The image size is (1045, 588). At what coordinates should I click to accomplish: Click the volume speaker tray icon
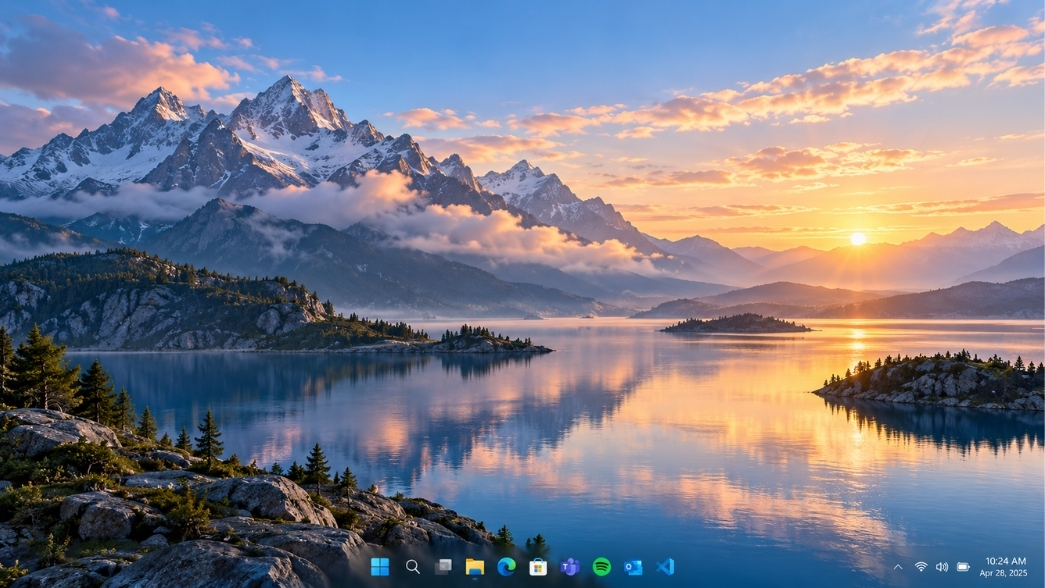942,567
